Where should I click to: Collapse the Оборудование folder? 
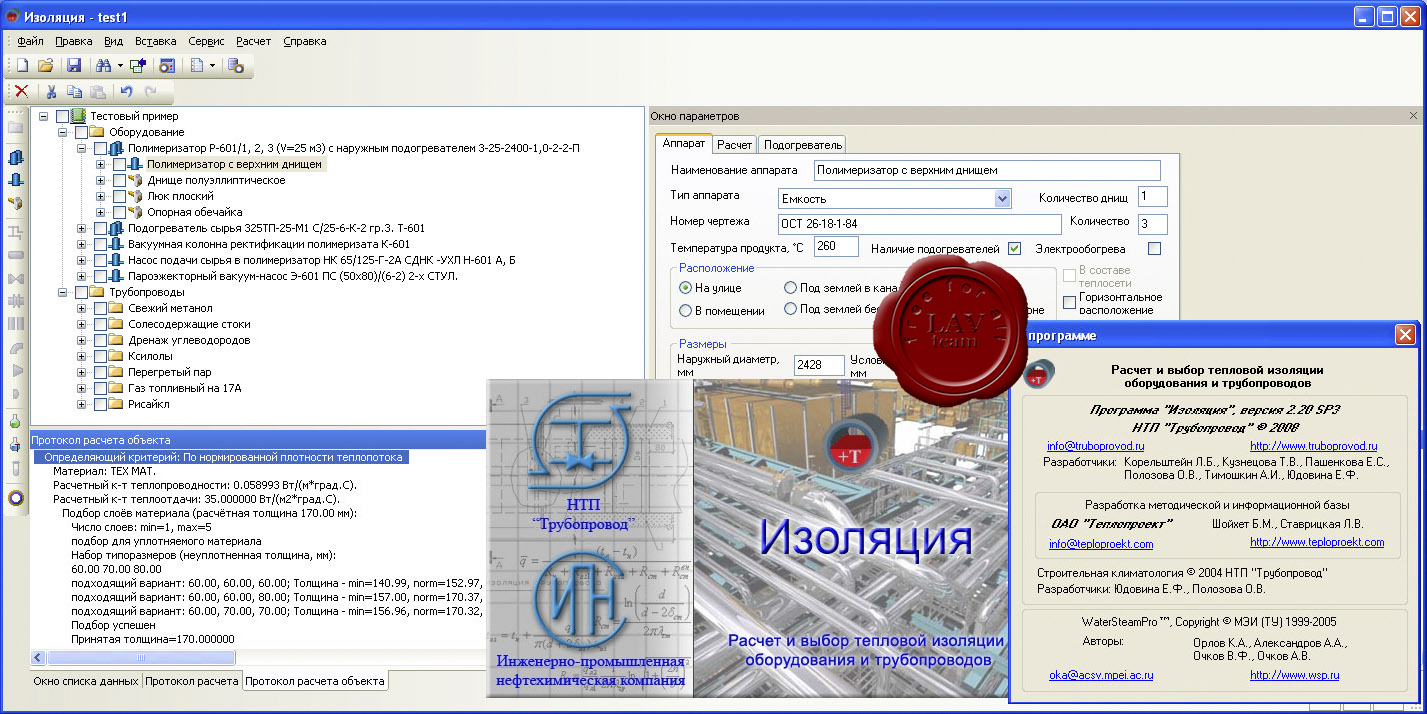[63, 132]
